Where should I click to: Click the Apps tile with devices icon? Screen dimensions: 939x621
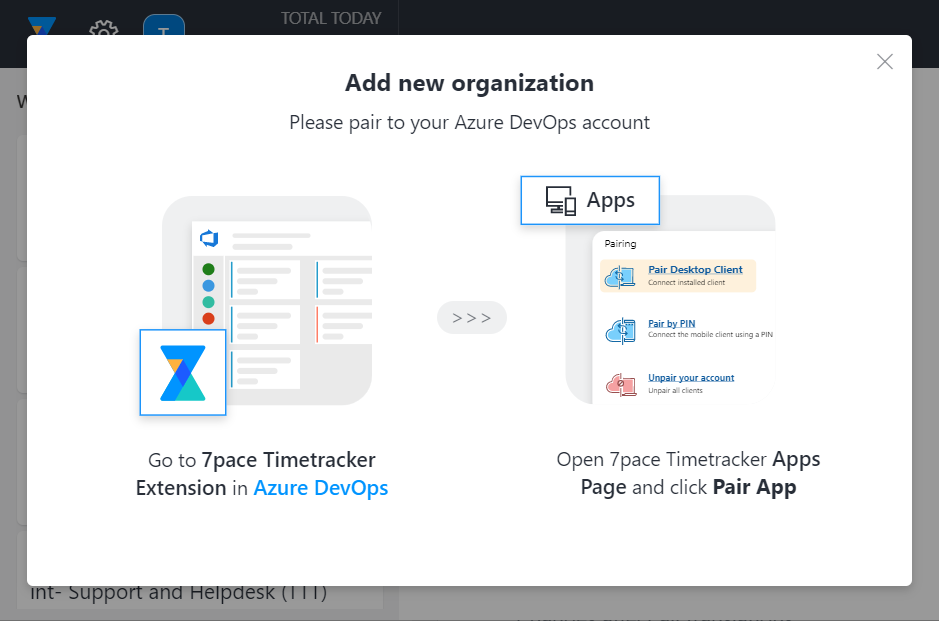click(x=590, y=201)
